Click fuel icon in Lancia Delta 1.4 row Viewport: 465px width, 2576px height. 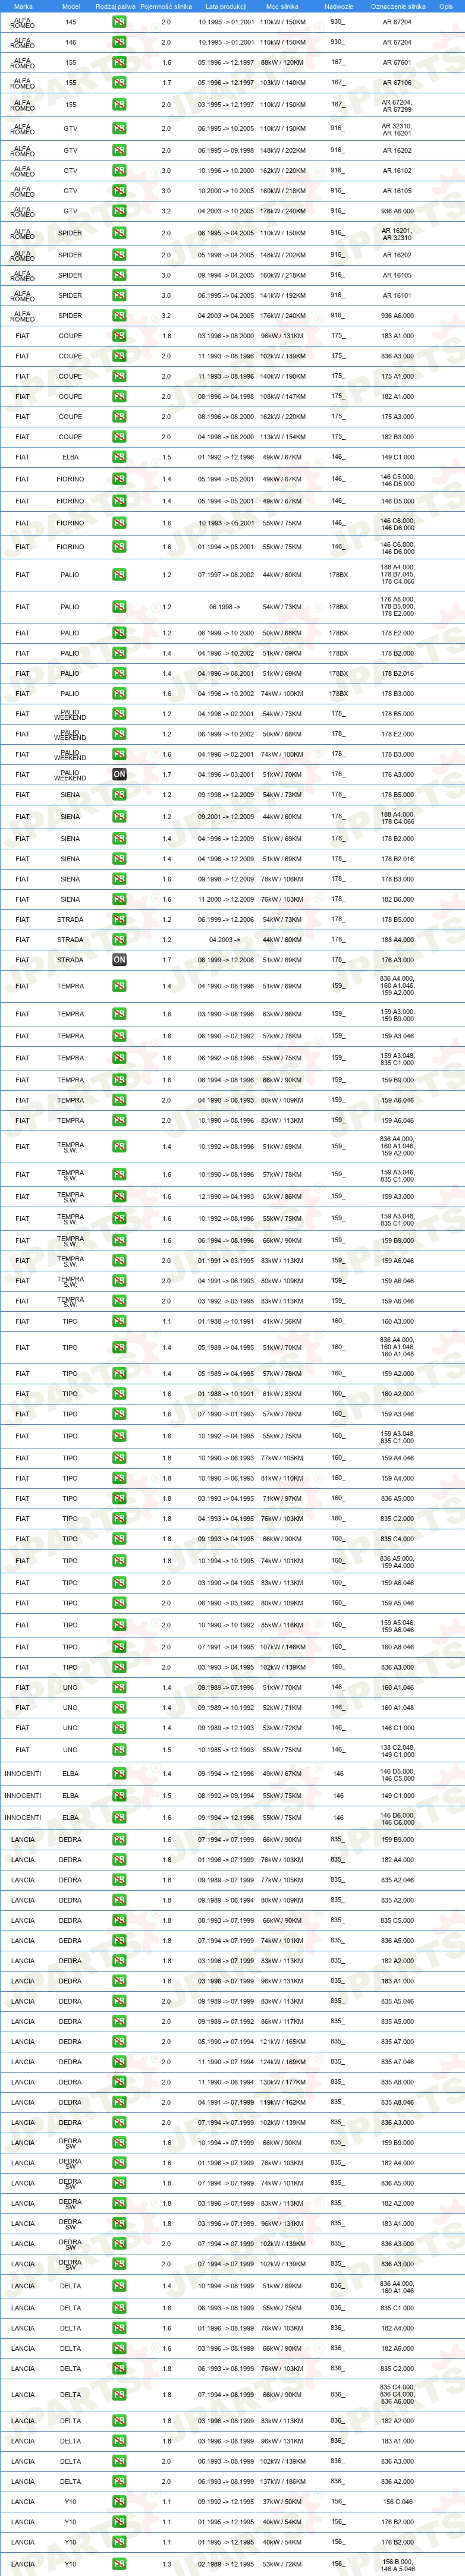(x=119, y=2286)
